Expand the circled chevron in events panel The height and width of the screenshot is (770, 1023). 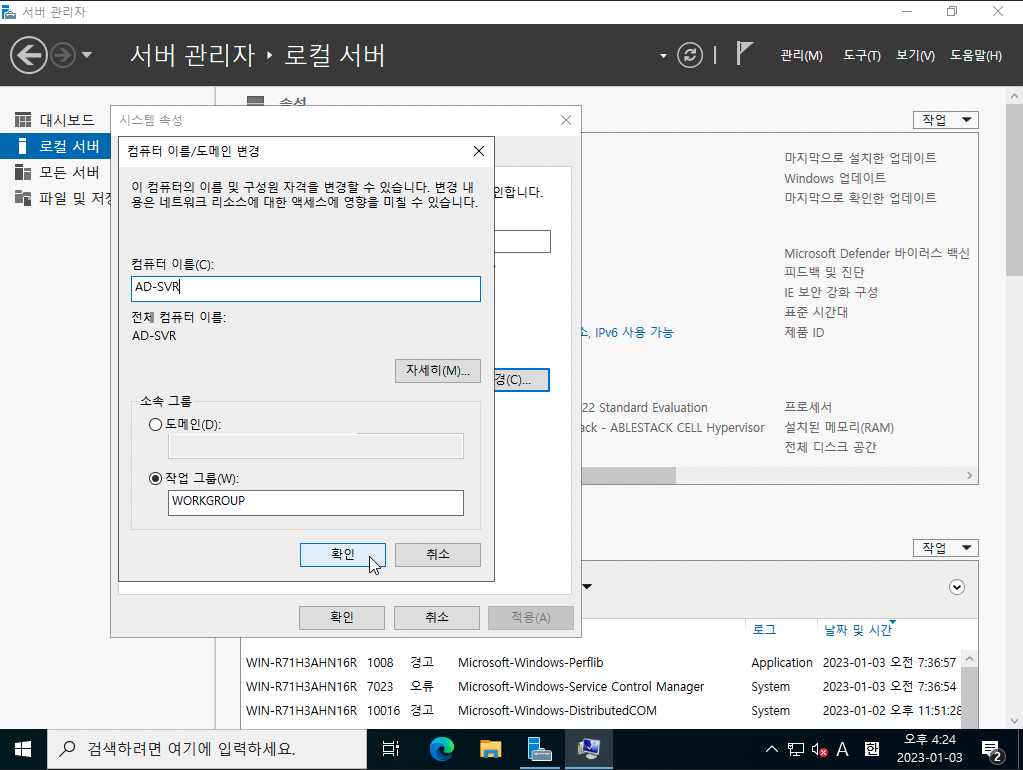(x=956, y=587)
